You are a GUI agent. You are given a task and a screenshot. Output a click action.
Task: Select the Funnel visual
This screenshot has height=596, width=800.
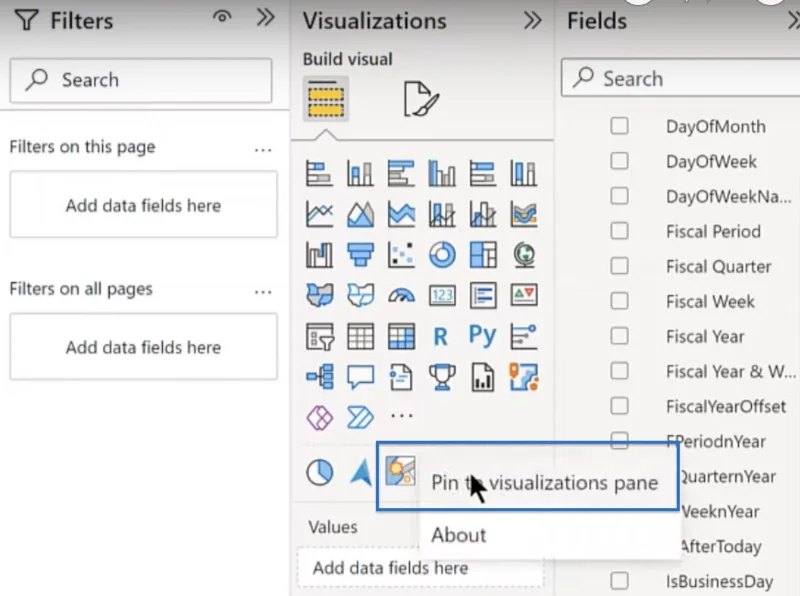tap(360, 255)
